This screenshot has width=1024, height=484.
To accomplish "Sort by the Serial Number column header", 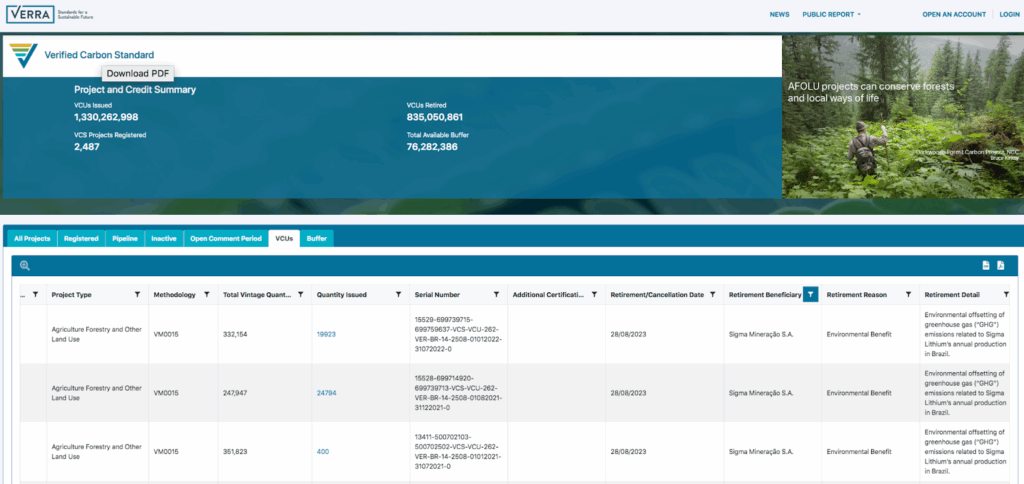I will (437, 295).
